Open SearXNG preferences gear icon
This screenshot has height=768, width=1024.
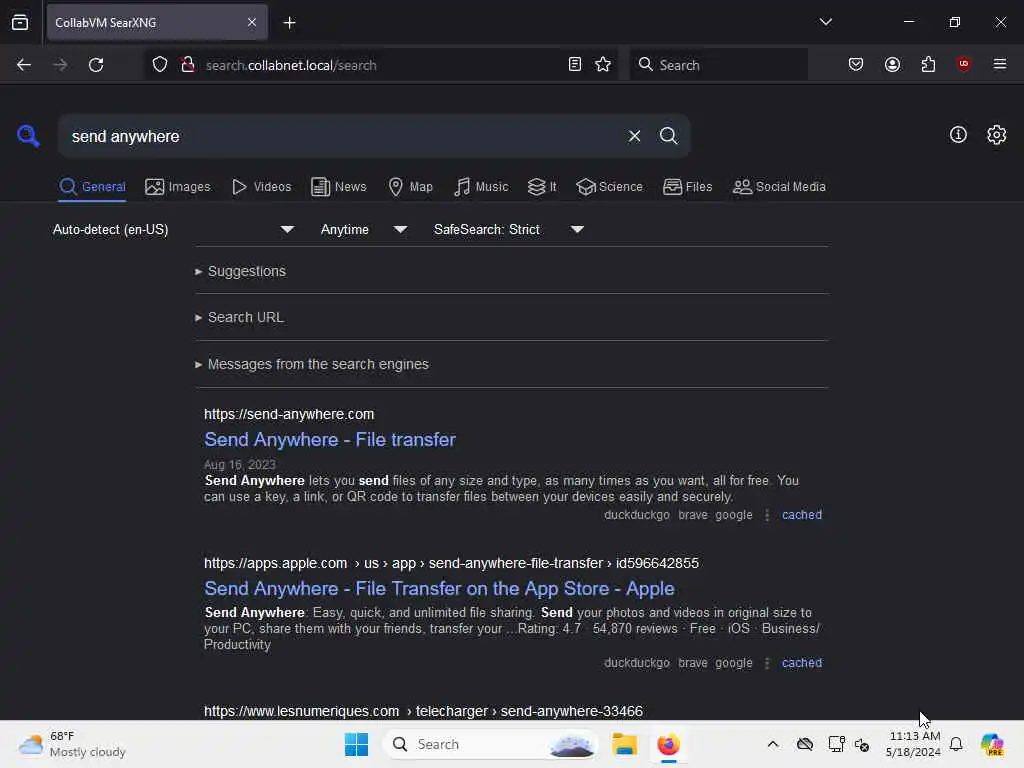coord(997,135)
